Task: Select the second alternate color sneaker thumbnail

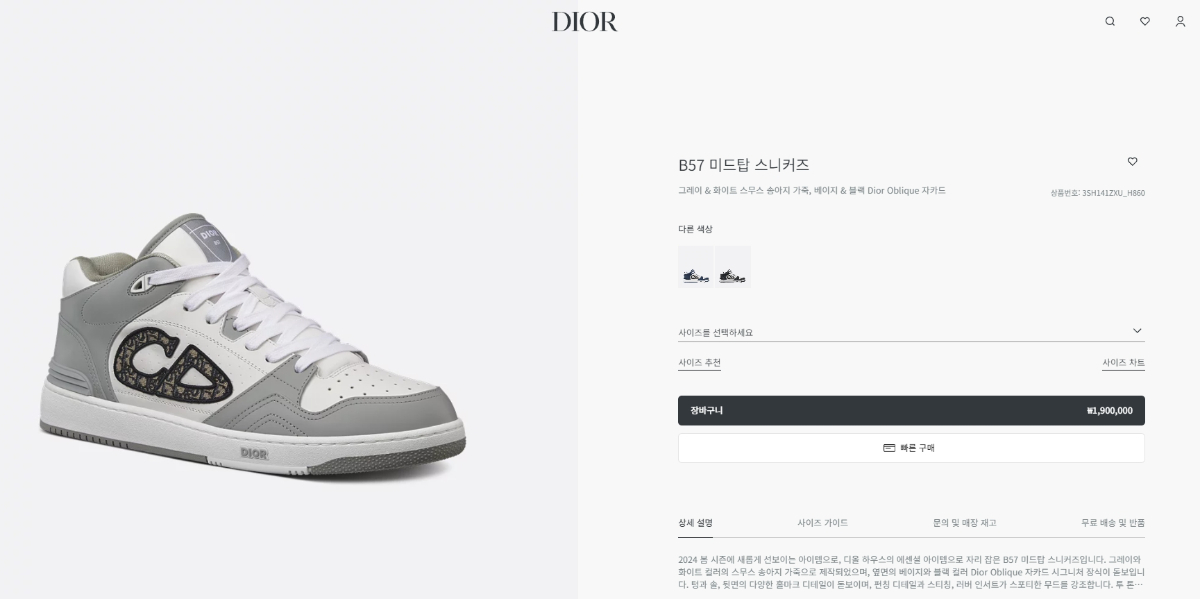Action: pos(733,267)
